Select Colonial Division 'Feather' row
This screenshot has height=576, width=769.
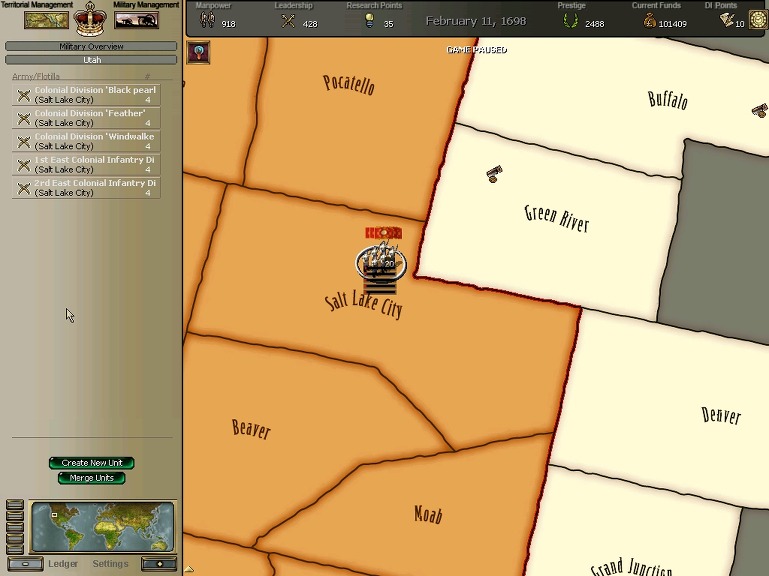tap(86, 118)
